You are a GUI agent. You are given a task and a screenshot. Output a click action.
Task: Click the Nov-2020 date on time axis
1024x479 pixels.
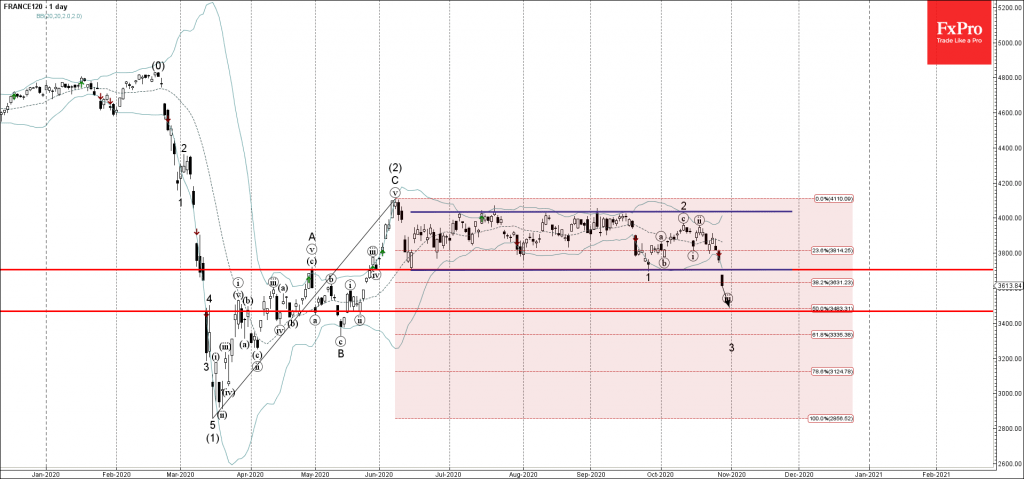pos(731,471)
